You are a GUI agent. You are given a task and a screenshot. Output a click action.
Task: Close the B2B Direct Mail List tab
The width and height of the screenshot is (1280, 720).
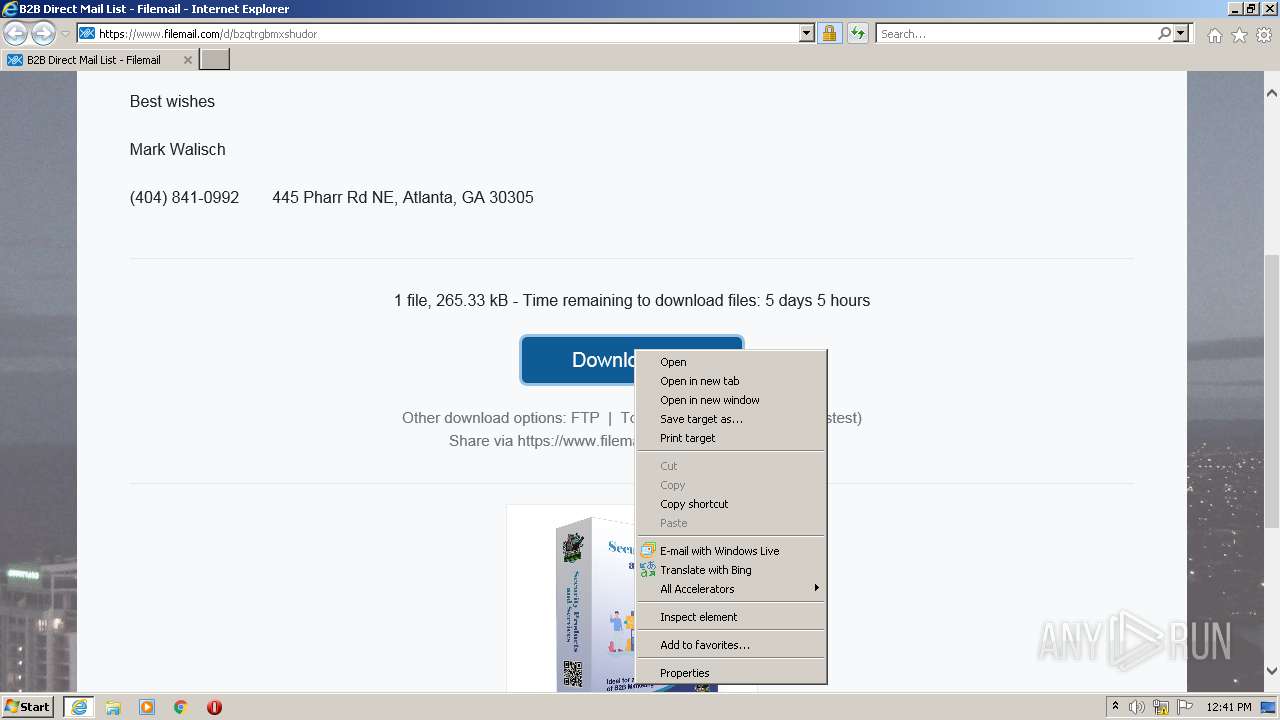point(187,60)
